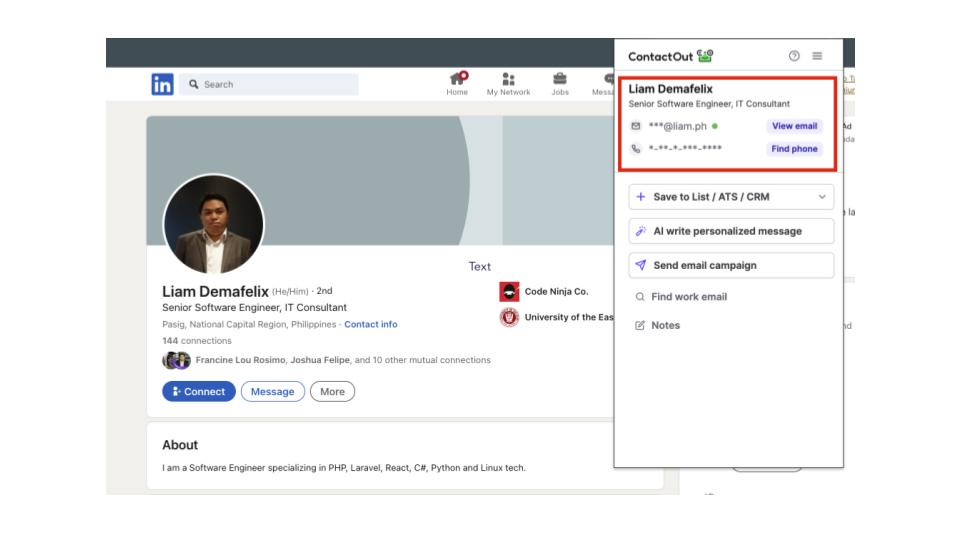Click Find phone button
Viewport: 960px width, 540px height.
pos(794,149)
